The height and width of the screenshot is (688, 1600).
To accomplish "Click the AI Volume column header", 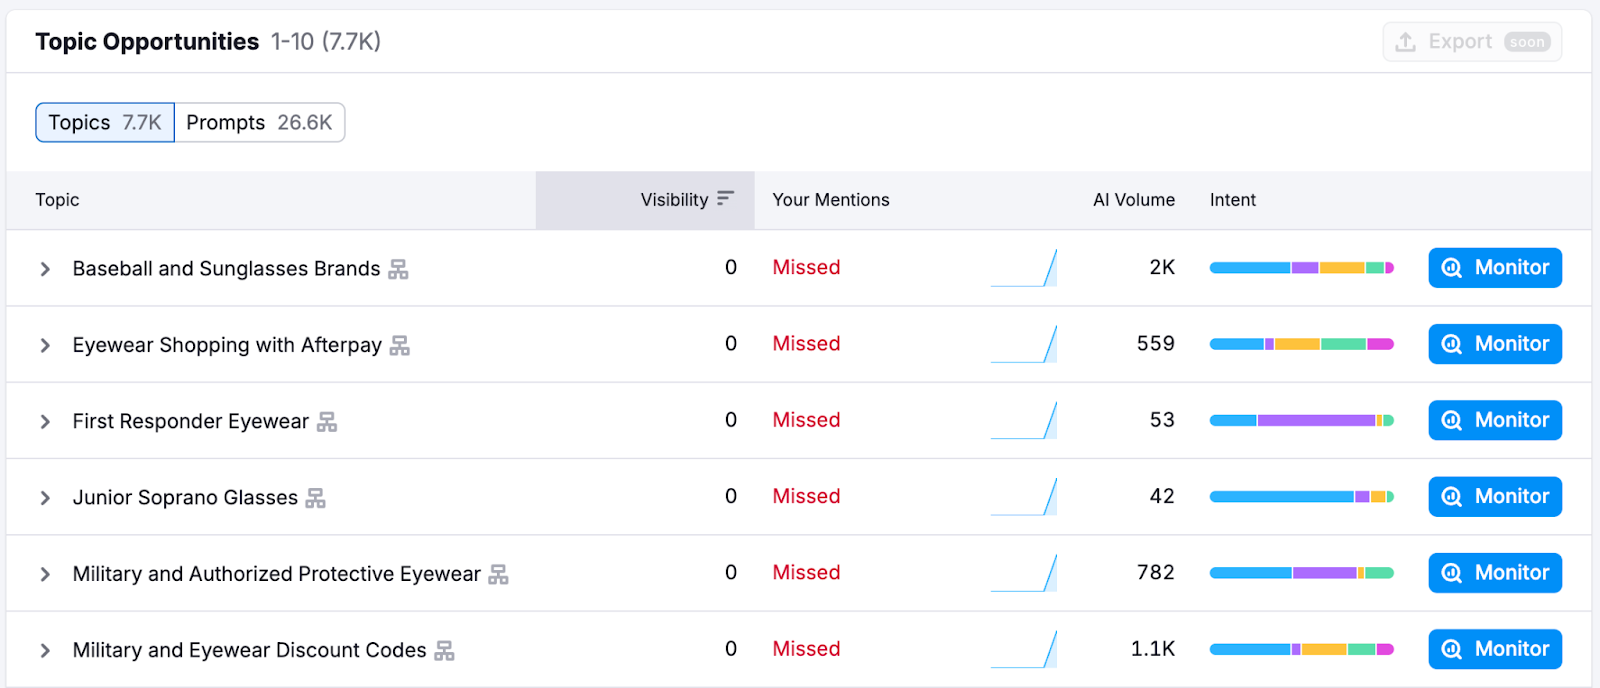I will [1133, 200].
